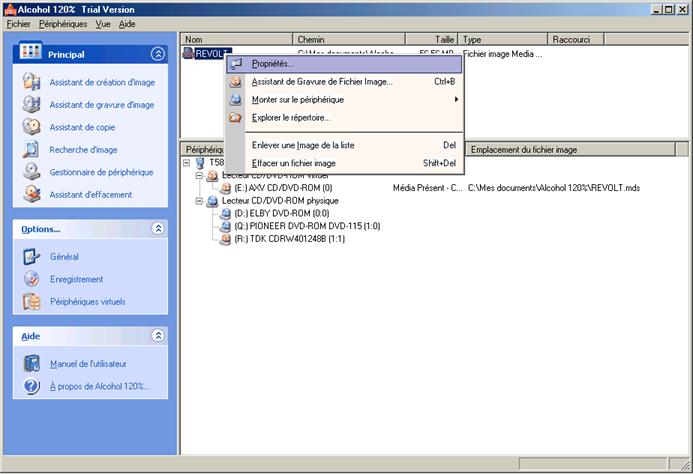
Task: Click the ELBY DVD-ROM drive icon
Action: point(225,214)
